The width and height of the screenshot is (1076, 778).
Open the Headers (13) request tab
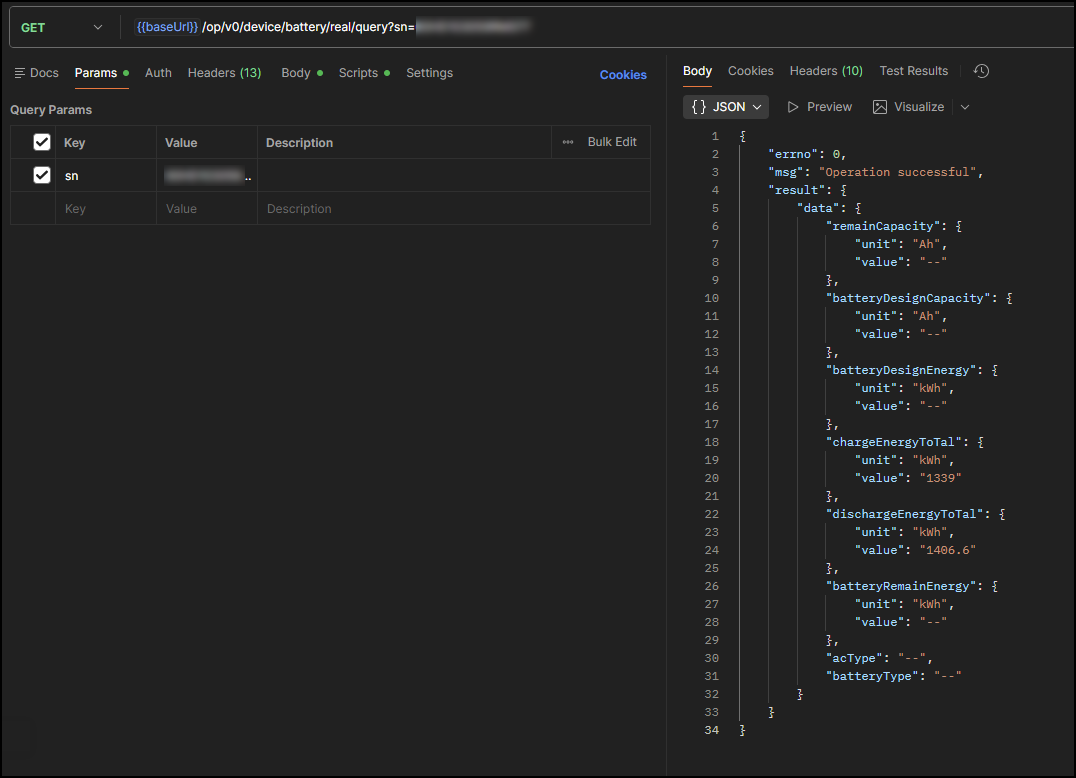pyautogui.click(x=224, y=73)
